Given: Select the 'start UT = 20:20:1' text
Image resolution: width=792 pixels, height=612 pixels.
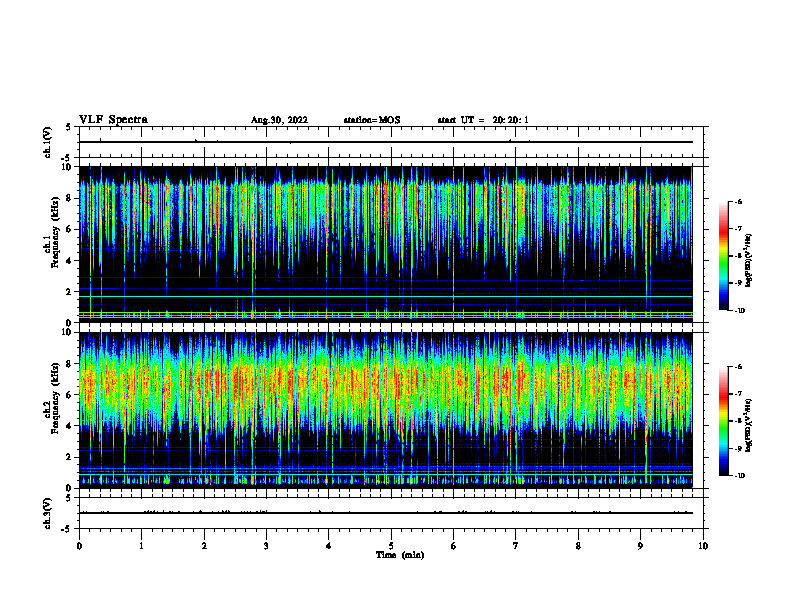Looking at the screenshot, I should tap(483, 120).
